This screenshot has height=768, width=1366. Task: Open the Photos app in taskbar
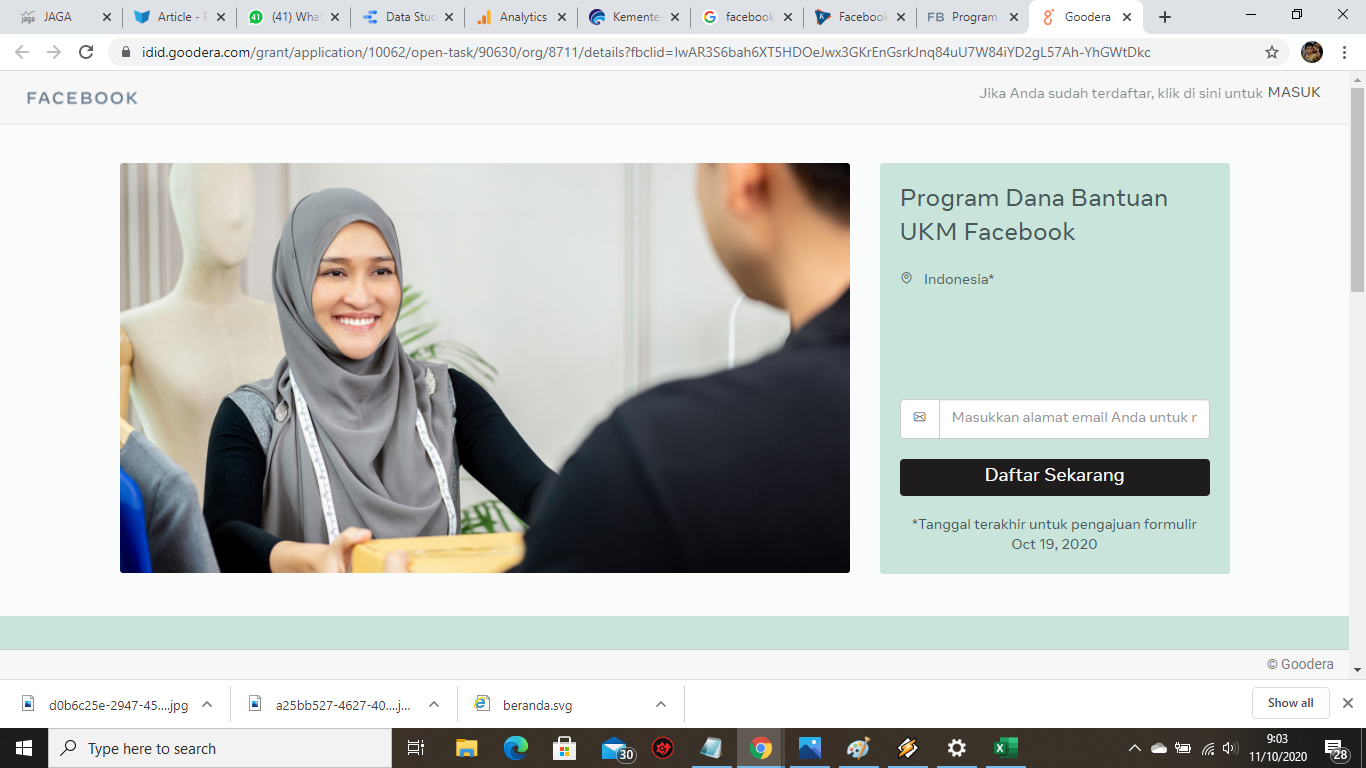tap(810, 748)
